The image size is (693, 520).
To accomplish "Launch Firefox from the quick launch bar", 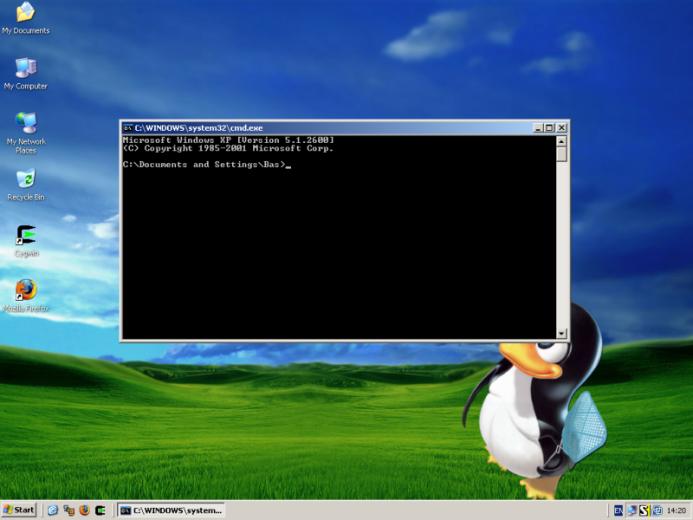I will click(84, 510).
